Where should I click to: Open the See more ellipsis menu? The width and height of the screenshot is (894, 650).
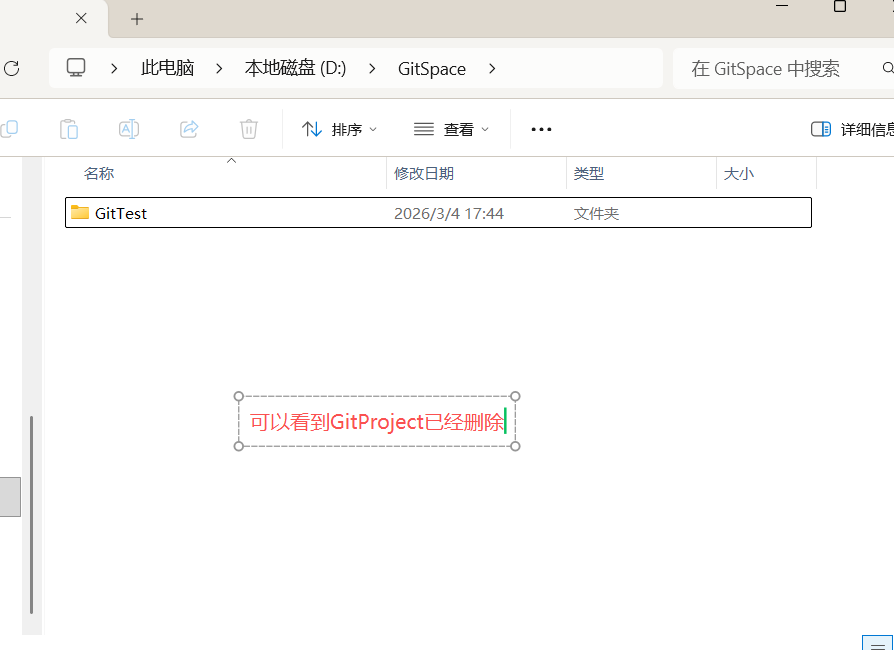(541, 129)
